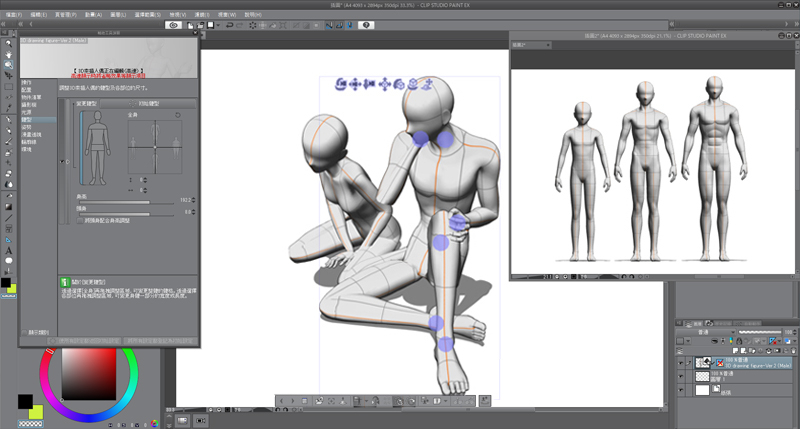Hide the 3D drawing figure layer

coord(683,363)
